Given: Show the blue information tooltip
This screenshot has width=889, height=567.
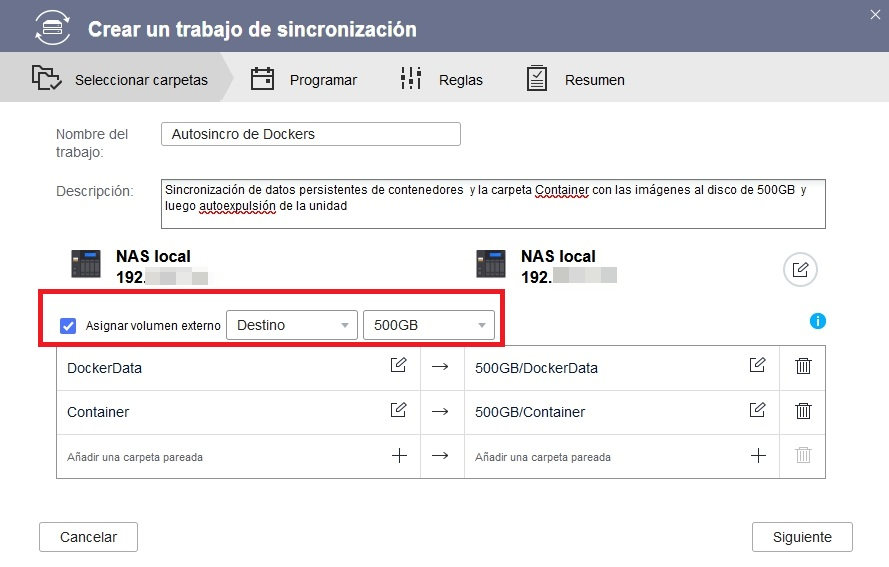Looking at the screenshot, I should [818, 321].
